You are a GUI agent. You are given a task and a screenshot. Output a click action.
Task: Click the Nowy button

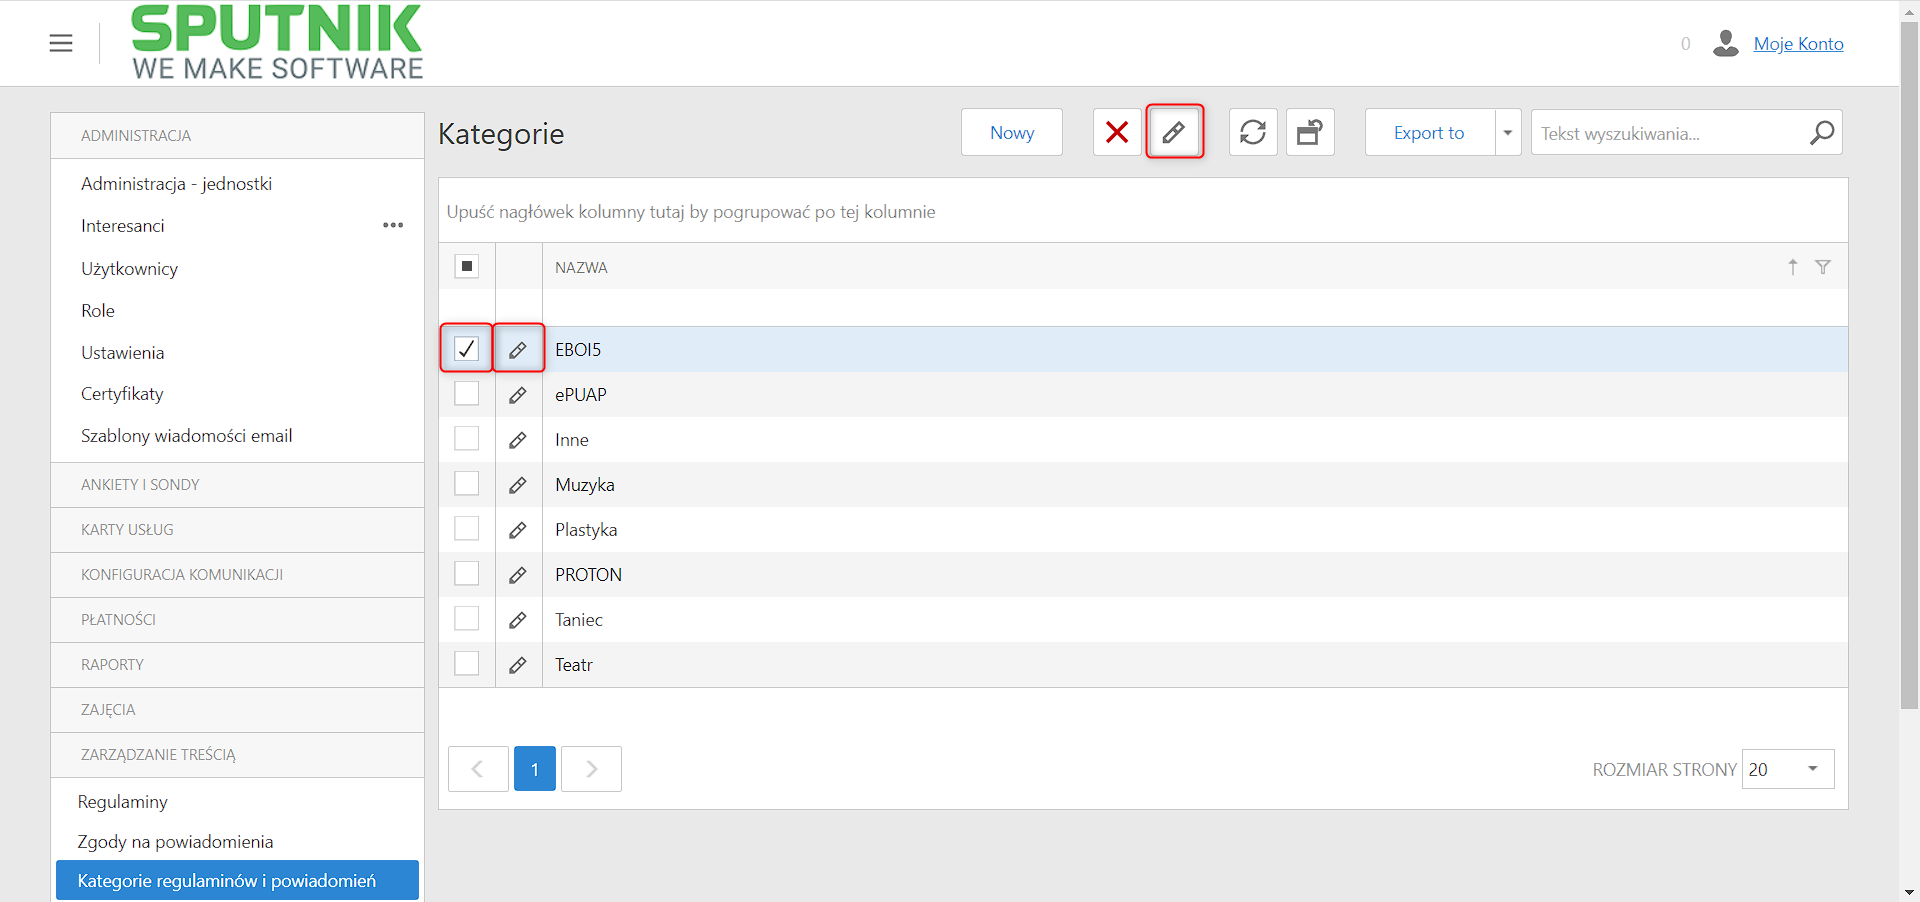1012,132
